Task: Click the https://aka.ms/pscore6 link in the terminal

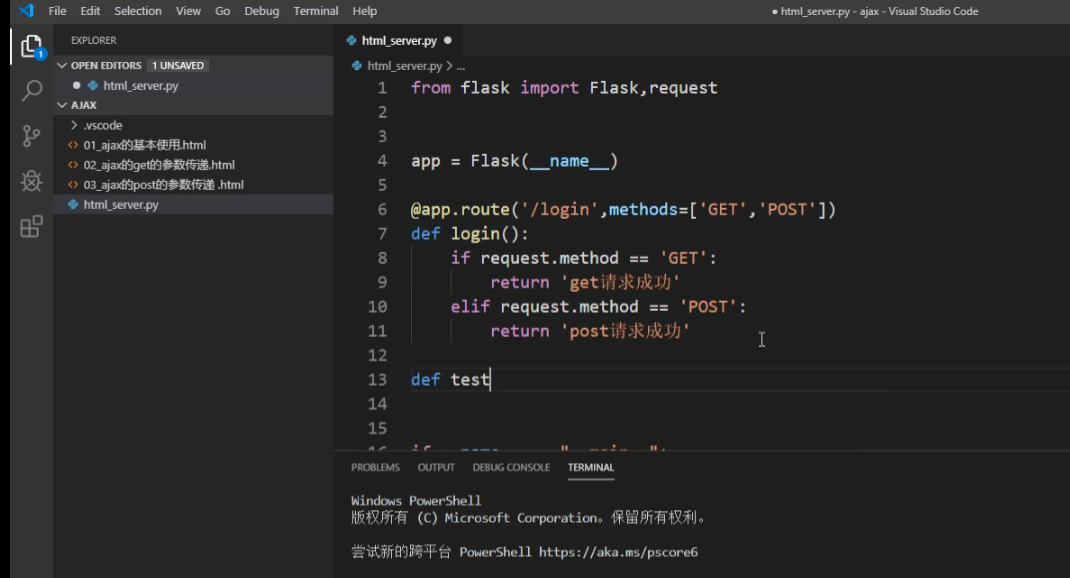Action: [x=618, y=552]
